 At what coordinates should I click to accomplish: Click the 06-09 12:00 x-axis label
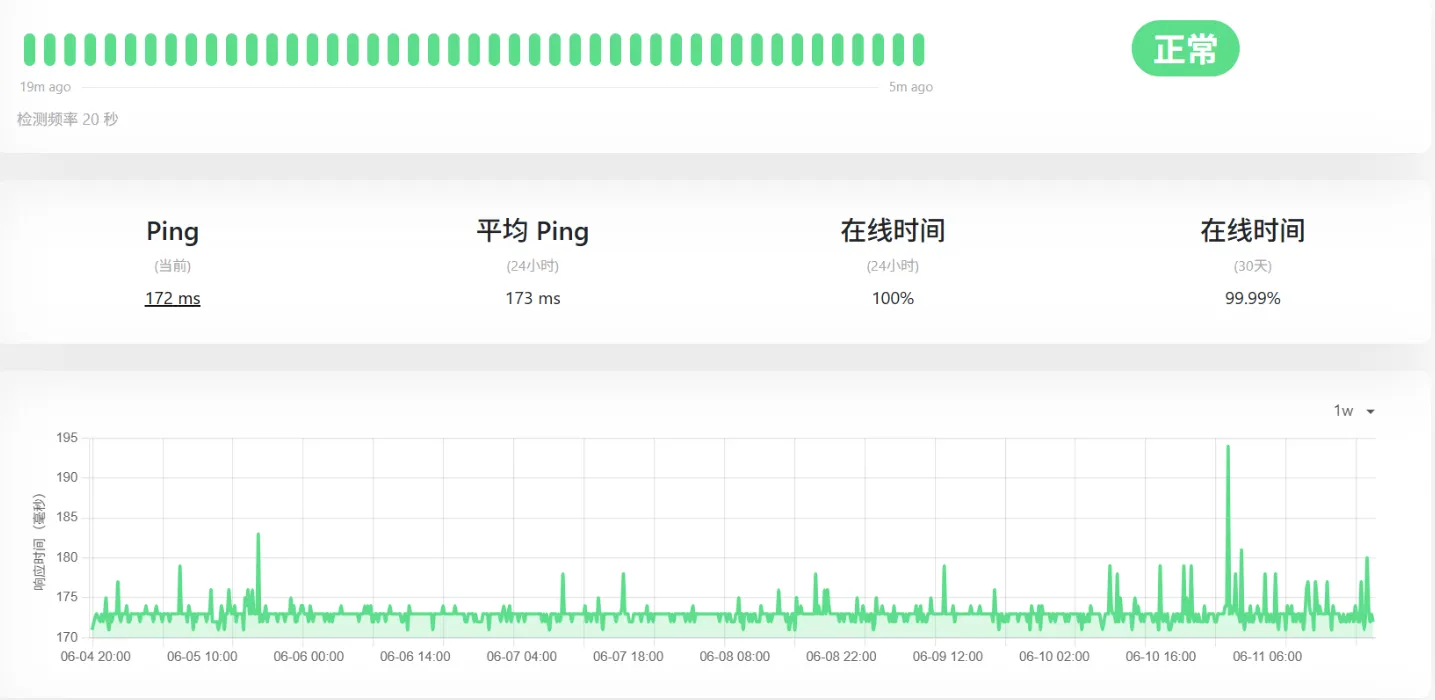coord(947,657)
